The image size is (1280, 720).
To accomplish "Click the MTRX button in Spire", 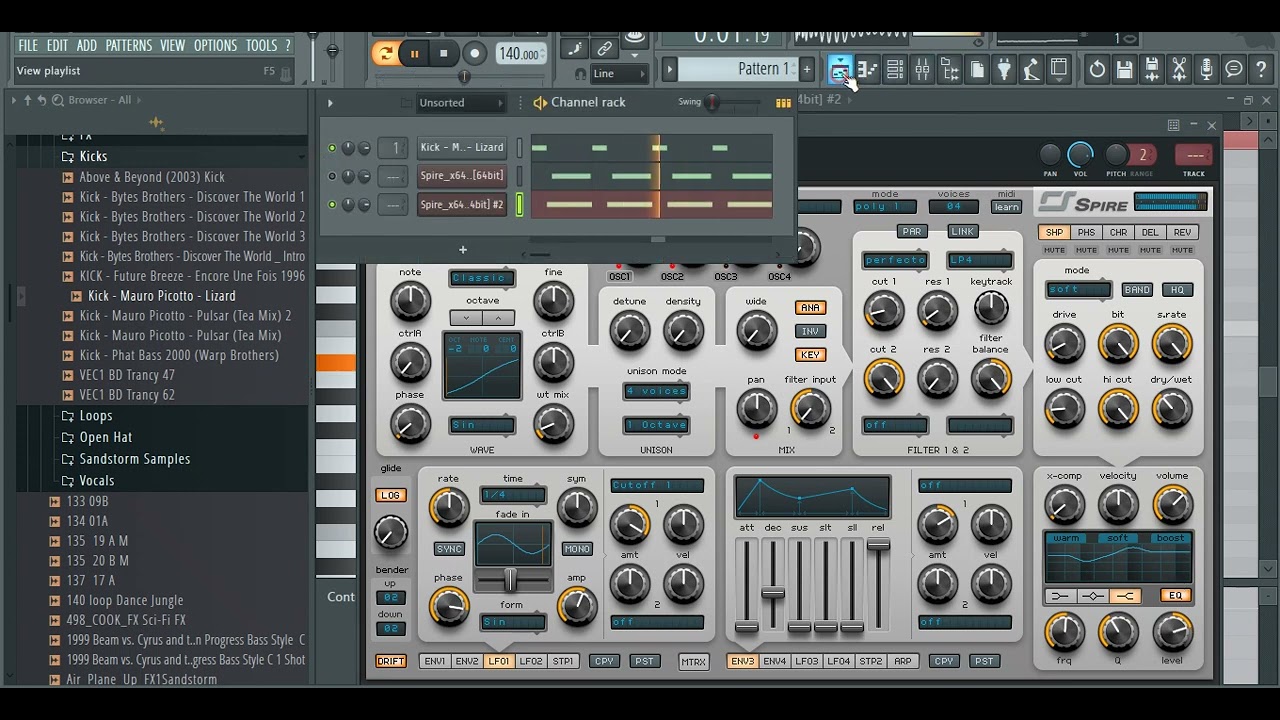I will (693, 662).
